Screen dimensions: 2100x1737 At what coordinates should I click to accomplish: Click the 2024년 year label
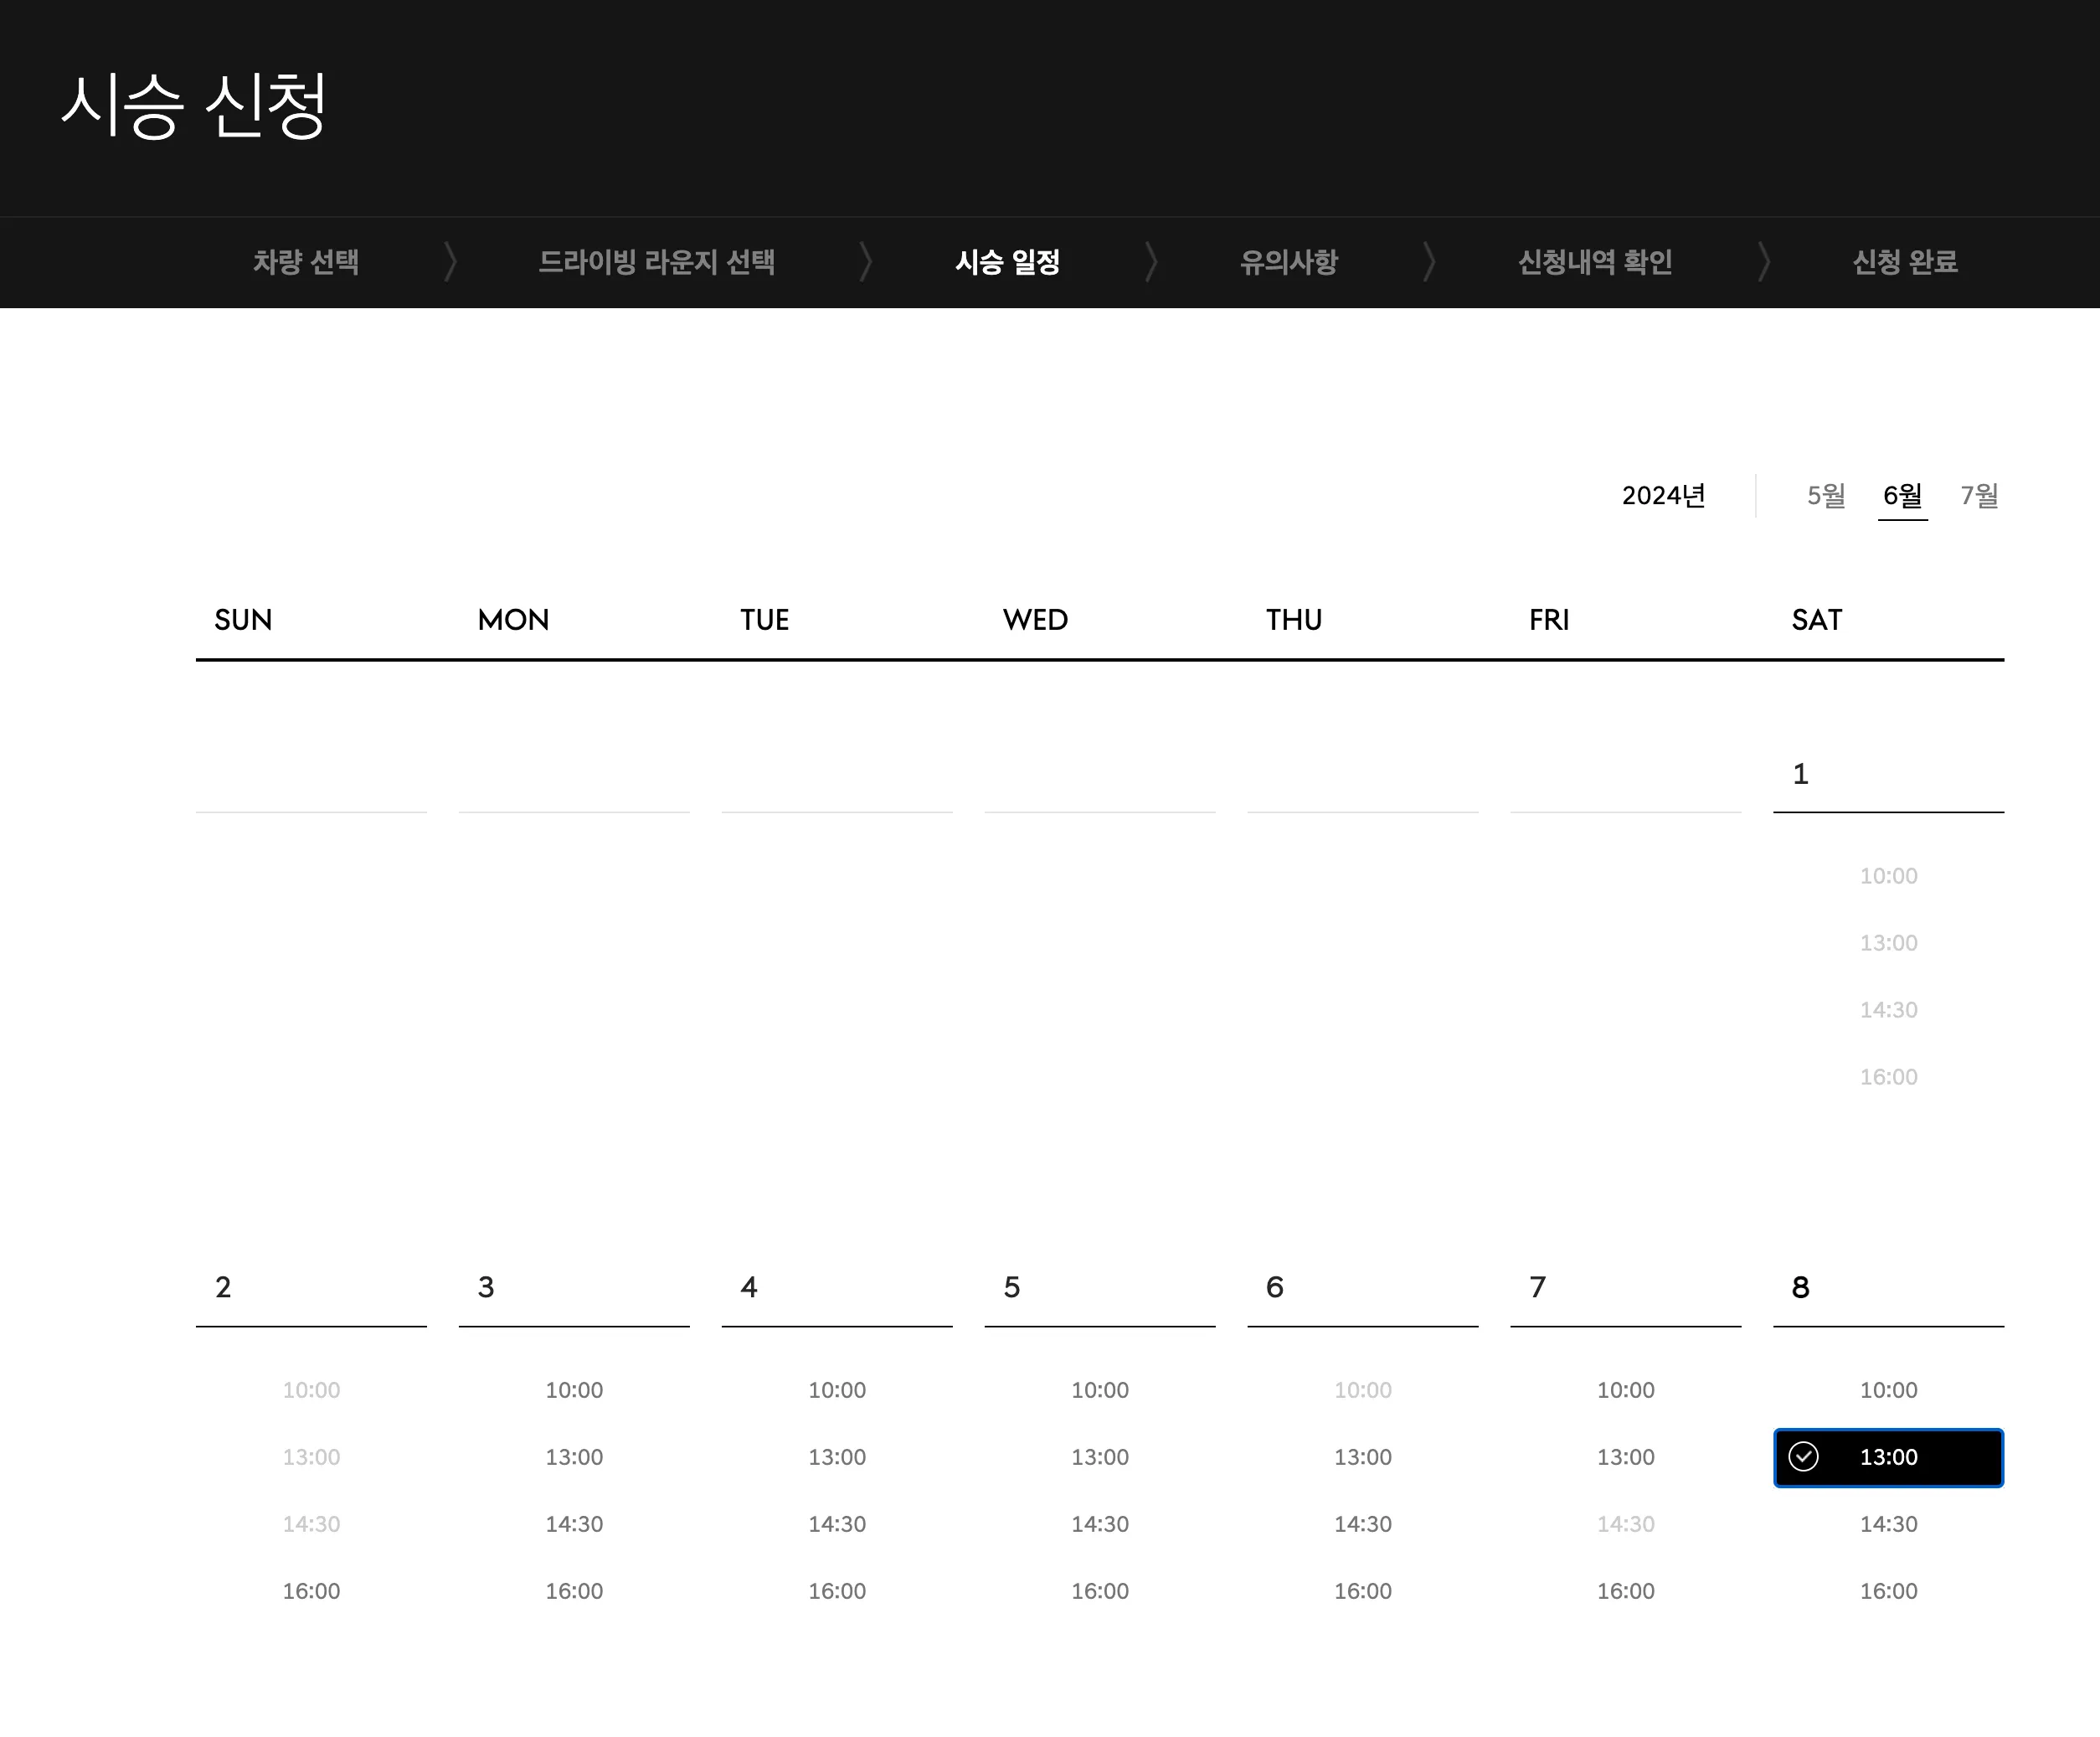(x=1664, y=495)
